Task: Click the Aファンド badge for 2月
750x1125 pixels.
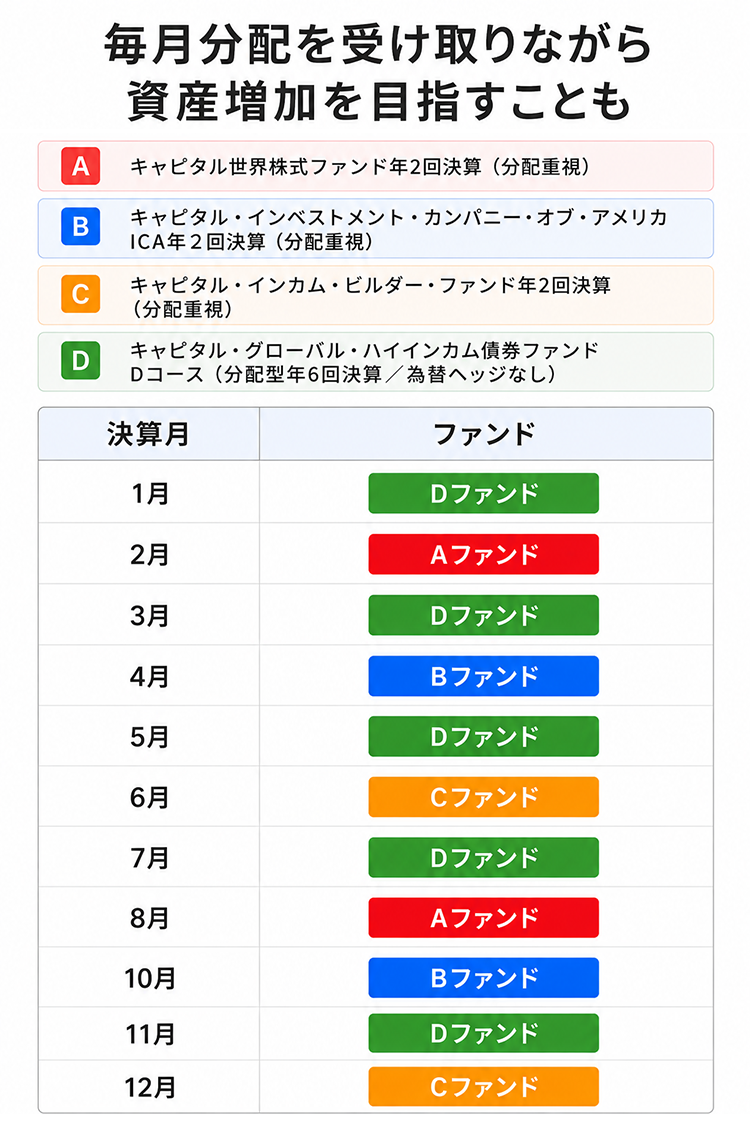Action: [484, 554]
